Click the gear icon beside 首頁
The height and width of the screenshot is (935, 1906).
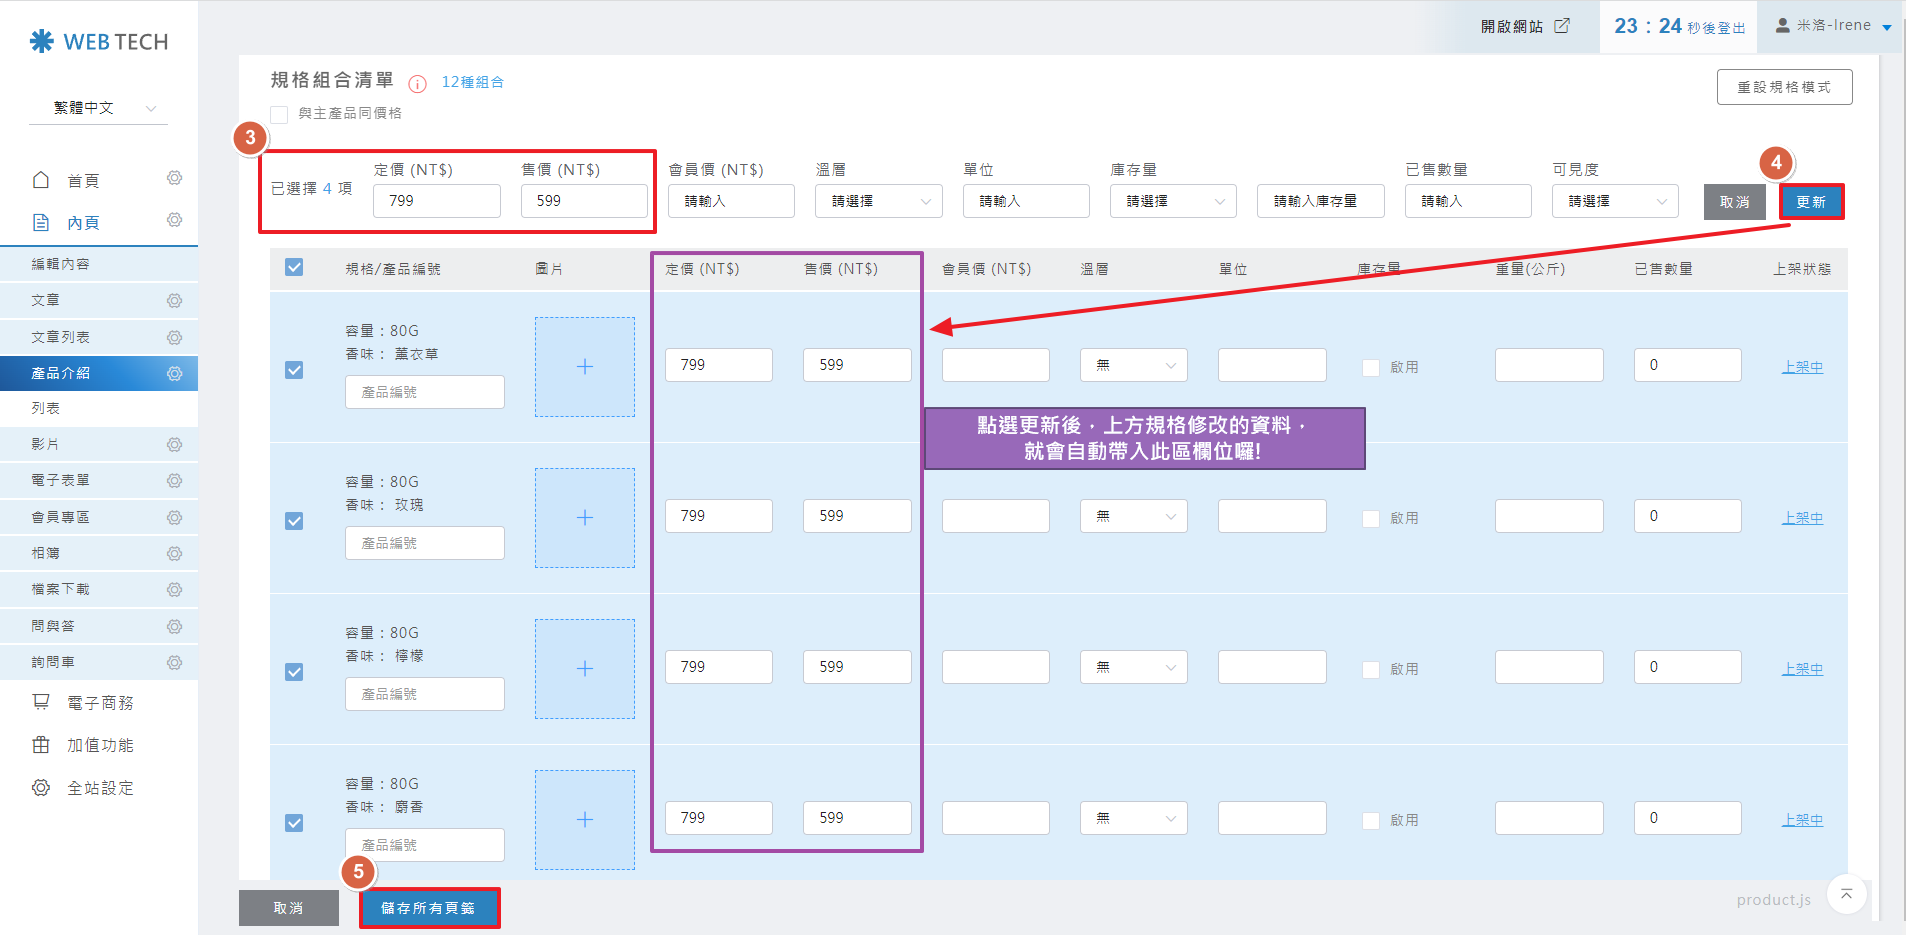click(x=174, y=178)
